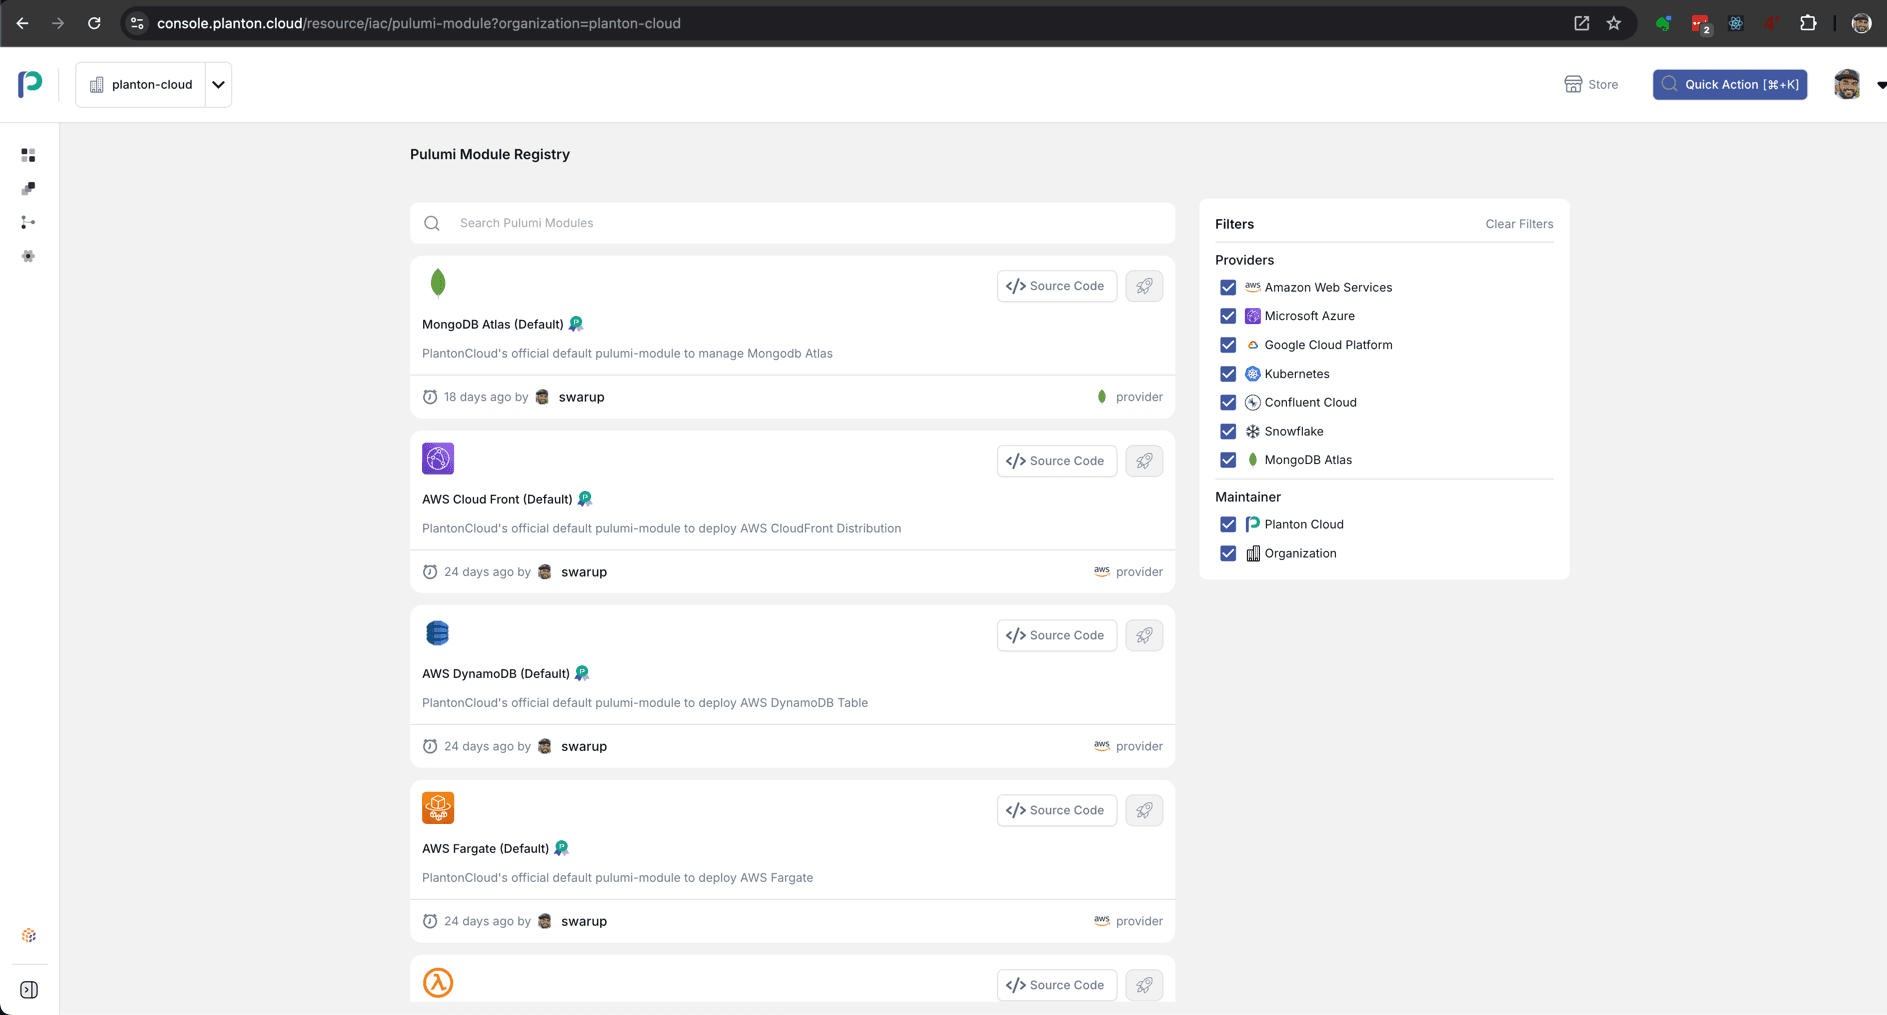
Task: Select the planton-cloud organization button
Action: point(141,85)
